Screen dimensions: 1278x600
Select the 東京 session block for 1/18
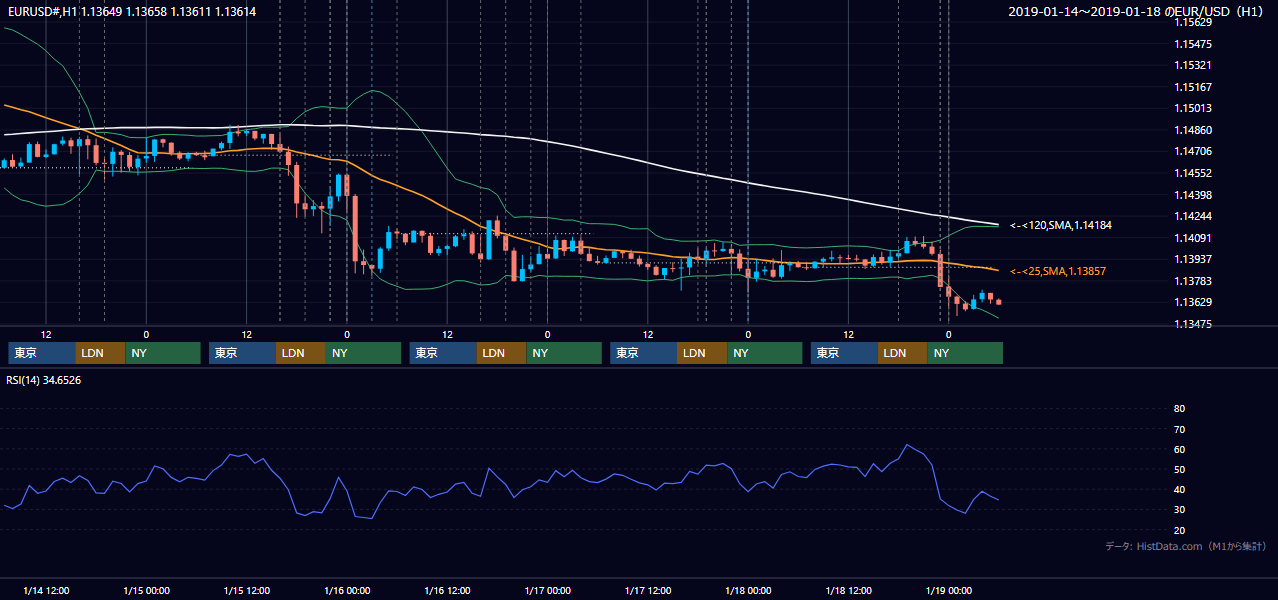844,353
